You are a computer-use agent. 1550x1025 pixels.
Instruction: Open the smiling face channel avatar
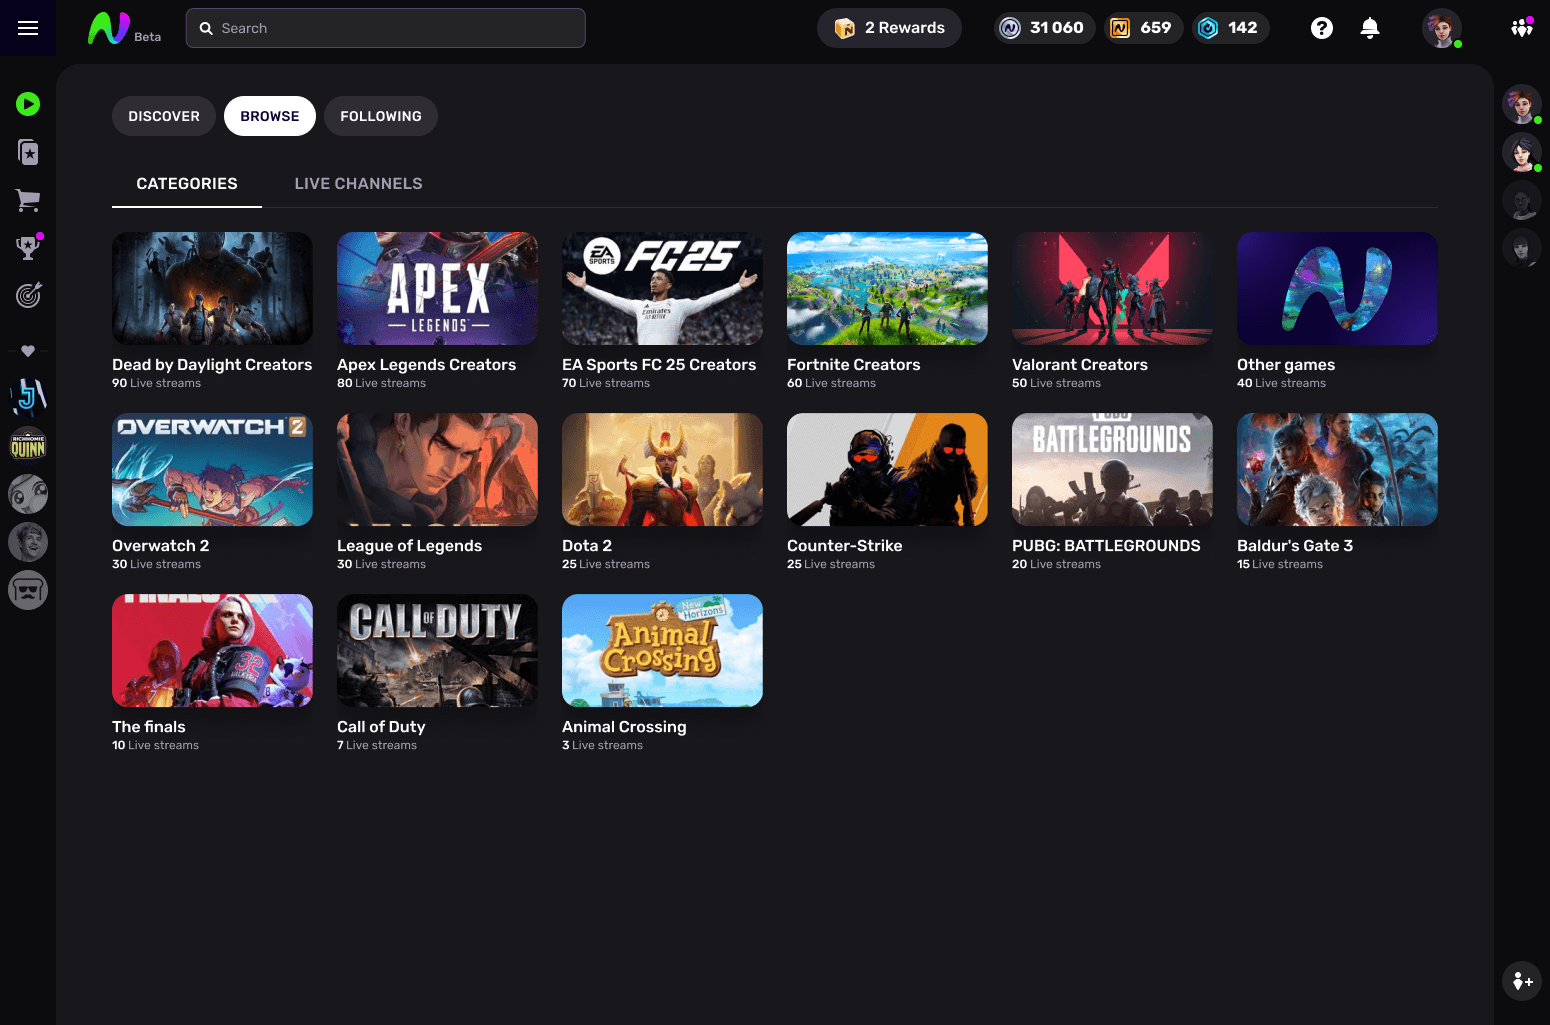[x=28, y=542]
